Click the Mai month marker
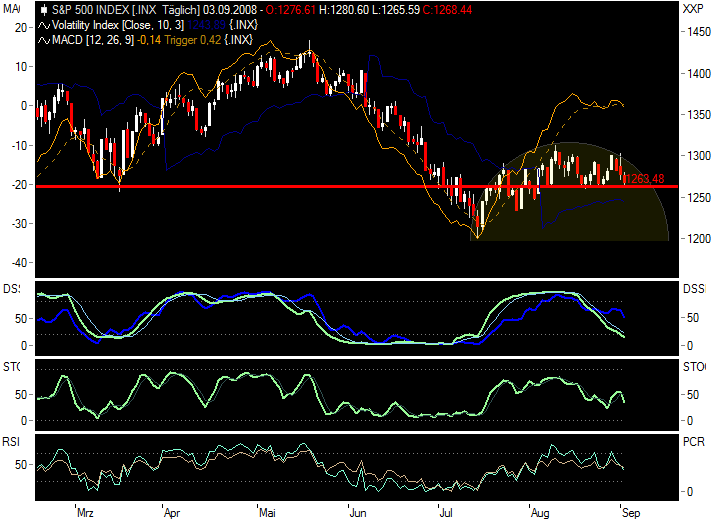Viewport: 720px width, 520px height. point(267,513)
